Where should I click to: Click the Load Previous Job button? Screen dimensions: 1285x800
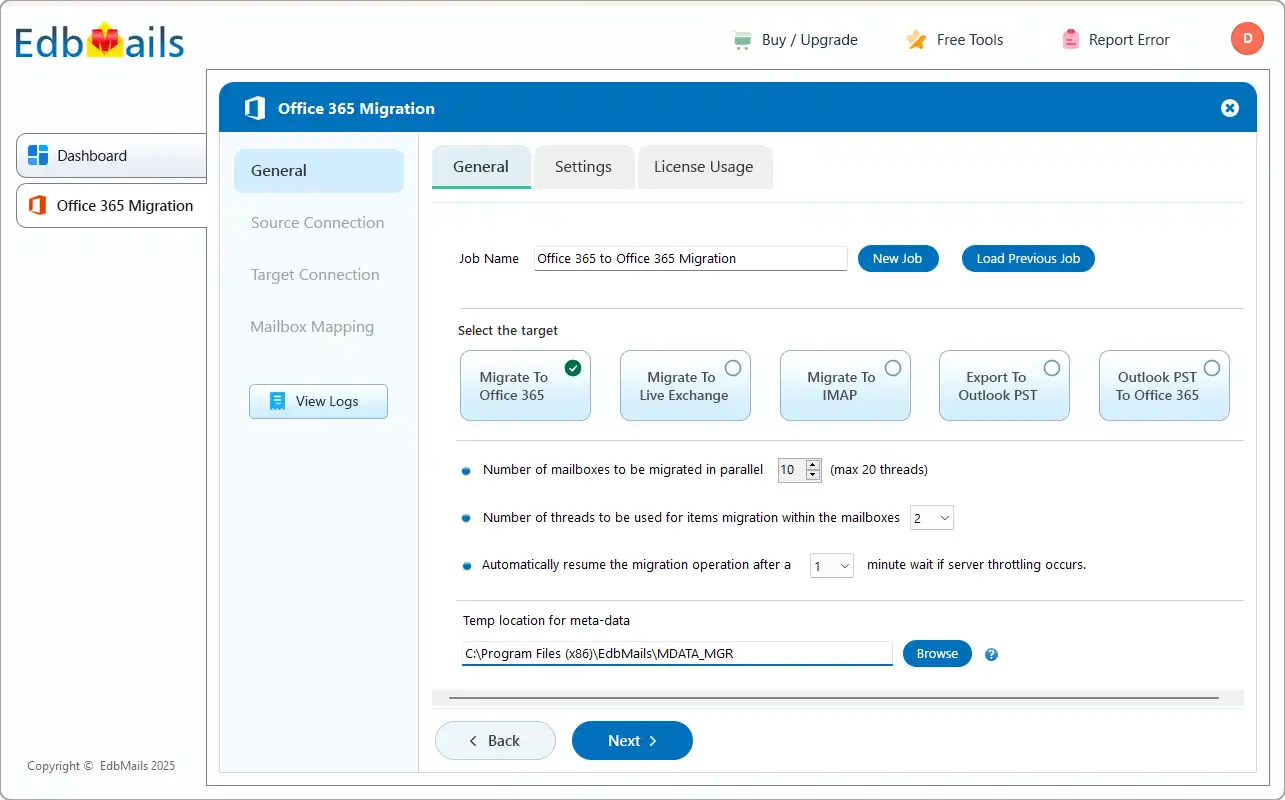tap(1028, 258)
